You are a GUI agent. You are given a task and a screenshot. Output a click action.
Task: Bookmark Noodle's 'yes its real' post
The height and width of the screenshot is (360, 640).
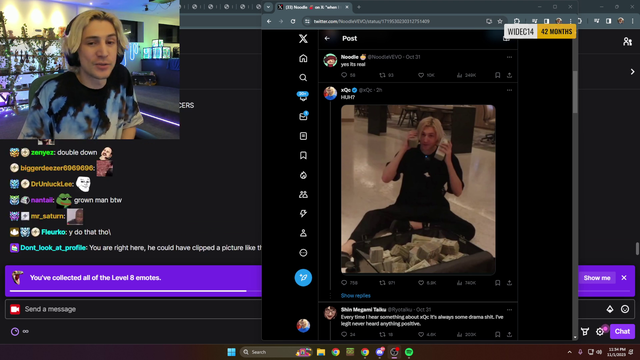coord(498,75)
